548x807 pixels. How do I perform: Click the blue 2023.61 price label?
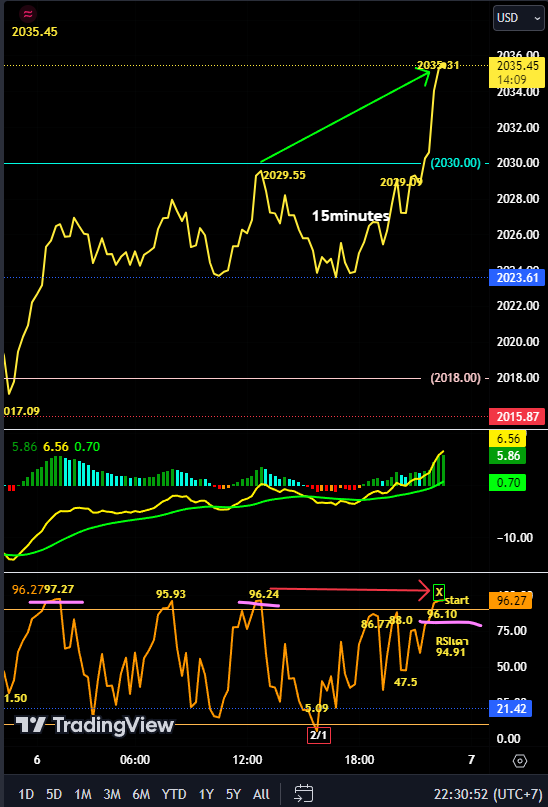click(x=517, y=278)
